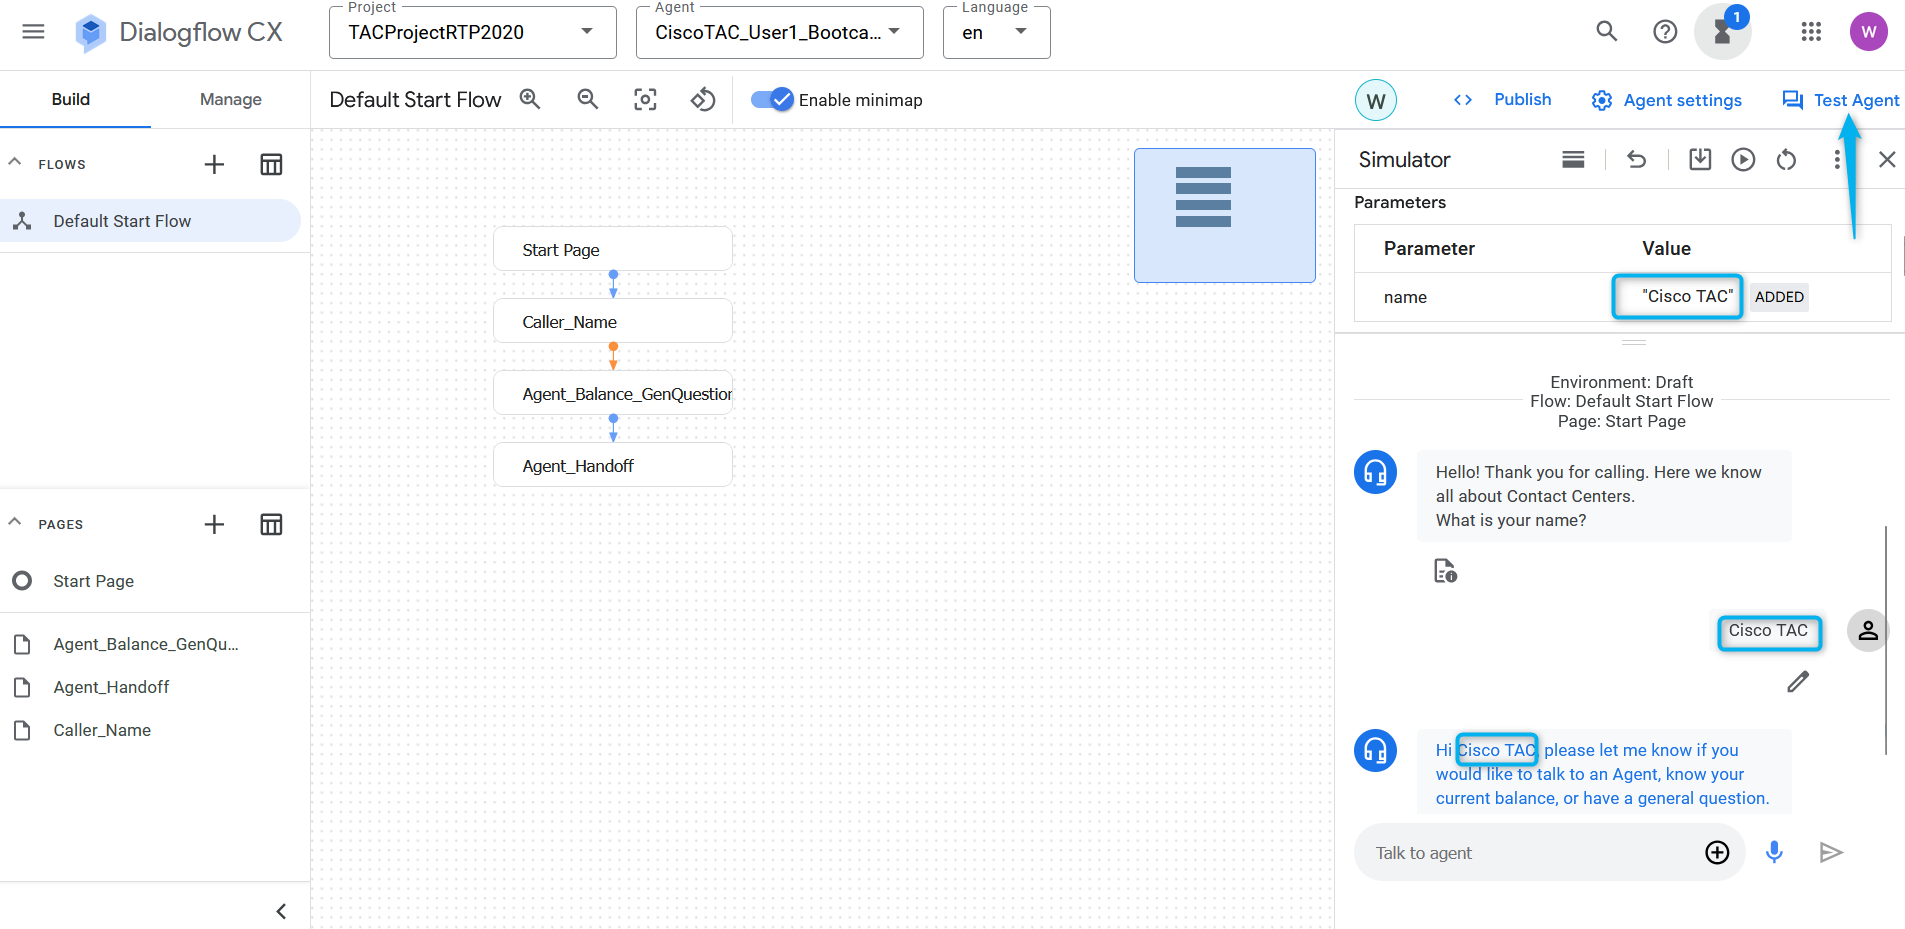Zoom out on the flow canvas

[x=588, y=99]
